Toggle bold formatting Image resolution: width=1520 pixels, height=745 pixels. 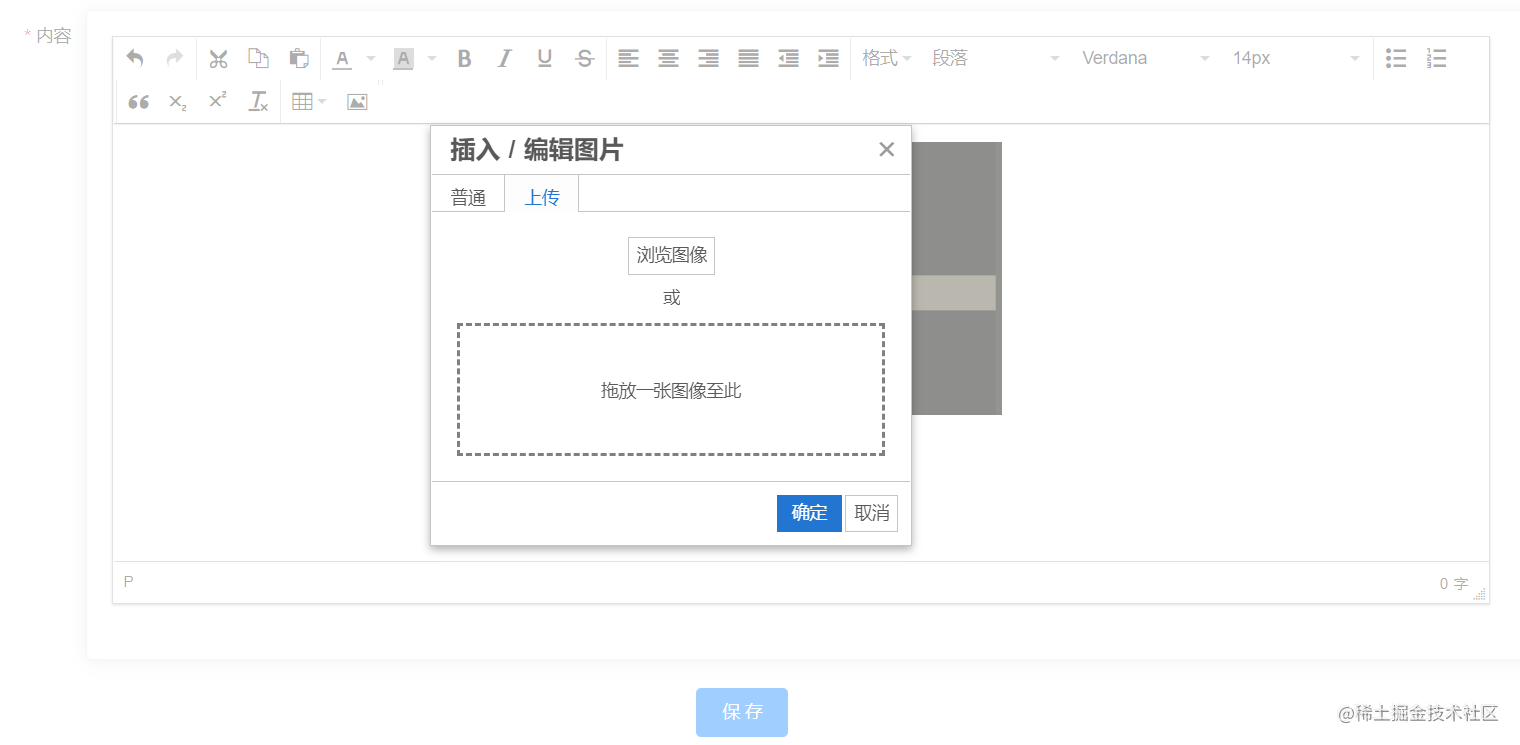point(464,58)
